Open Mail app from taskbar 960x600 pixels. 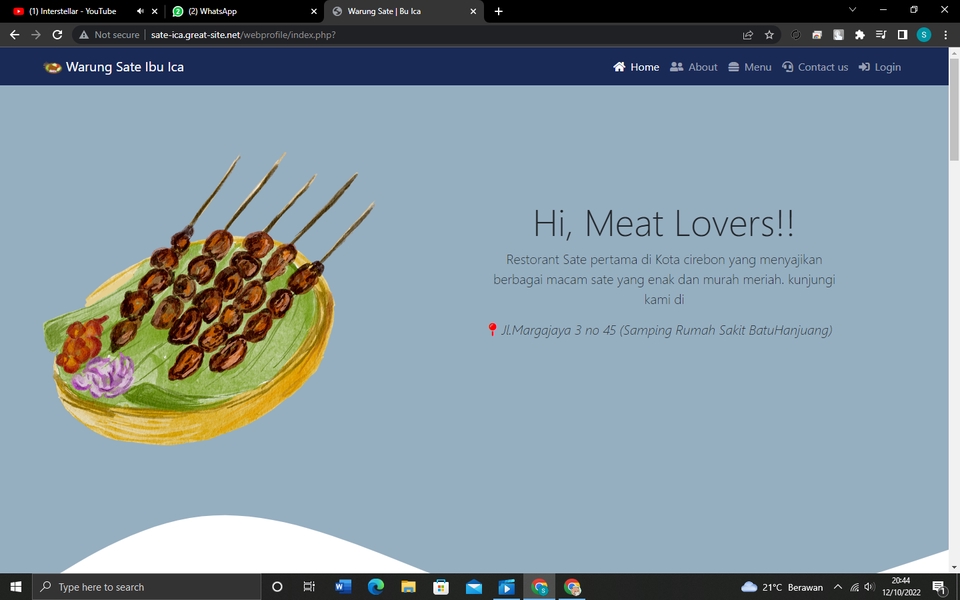click(x=474, y=587)
